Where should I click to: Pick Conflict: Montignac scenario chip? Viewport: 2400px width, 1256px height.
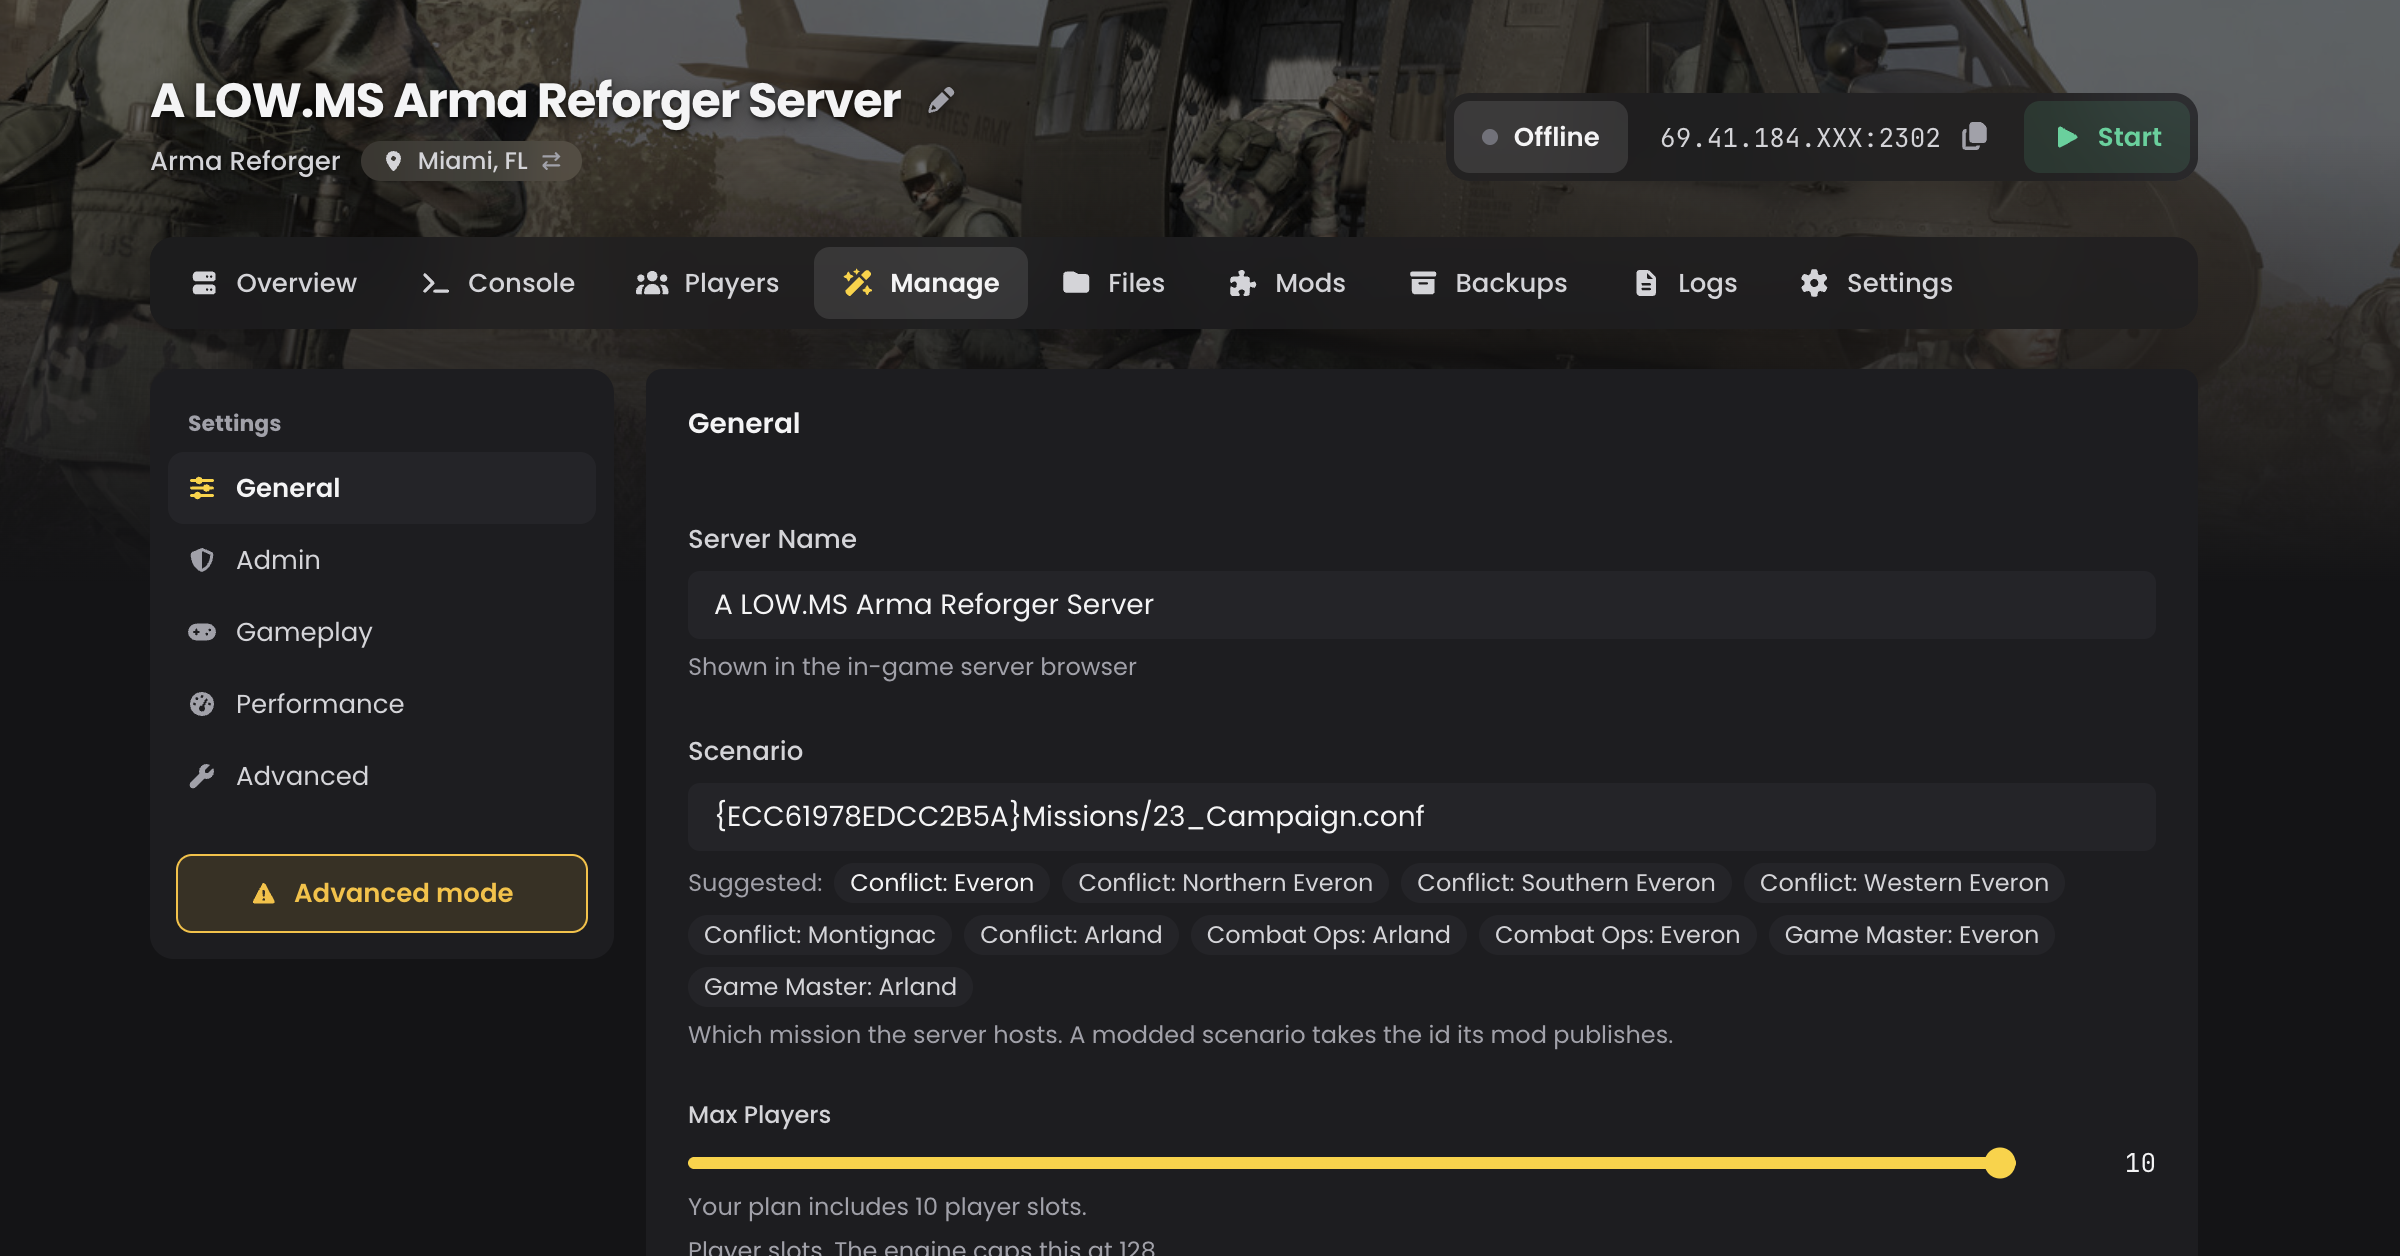820,935
